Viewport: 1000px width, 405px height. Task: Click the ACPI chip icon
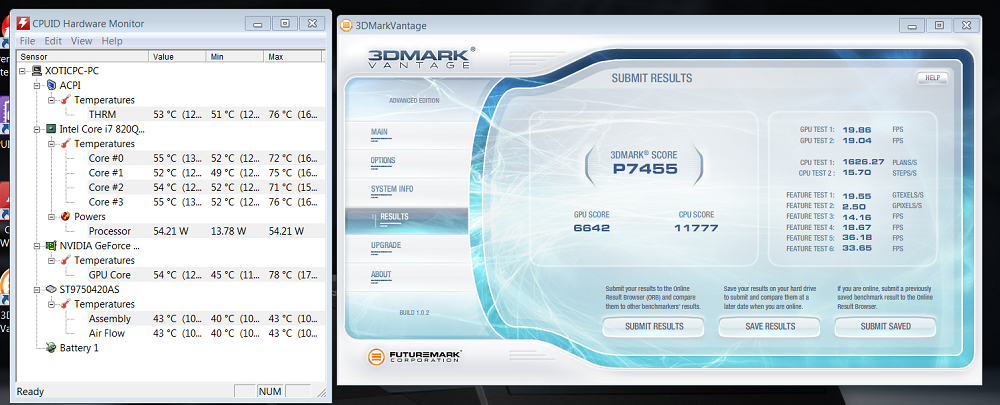pos(52,85)
